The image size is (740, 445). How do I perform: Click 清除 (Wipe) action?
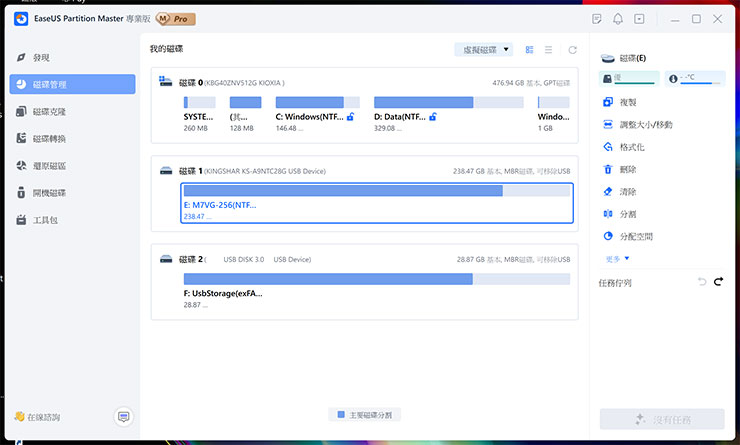(x=620, y=192)
